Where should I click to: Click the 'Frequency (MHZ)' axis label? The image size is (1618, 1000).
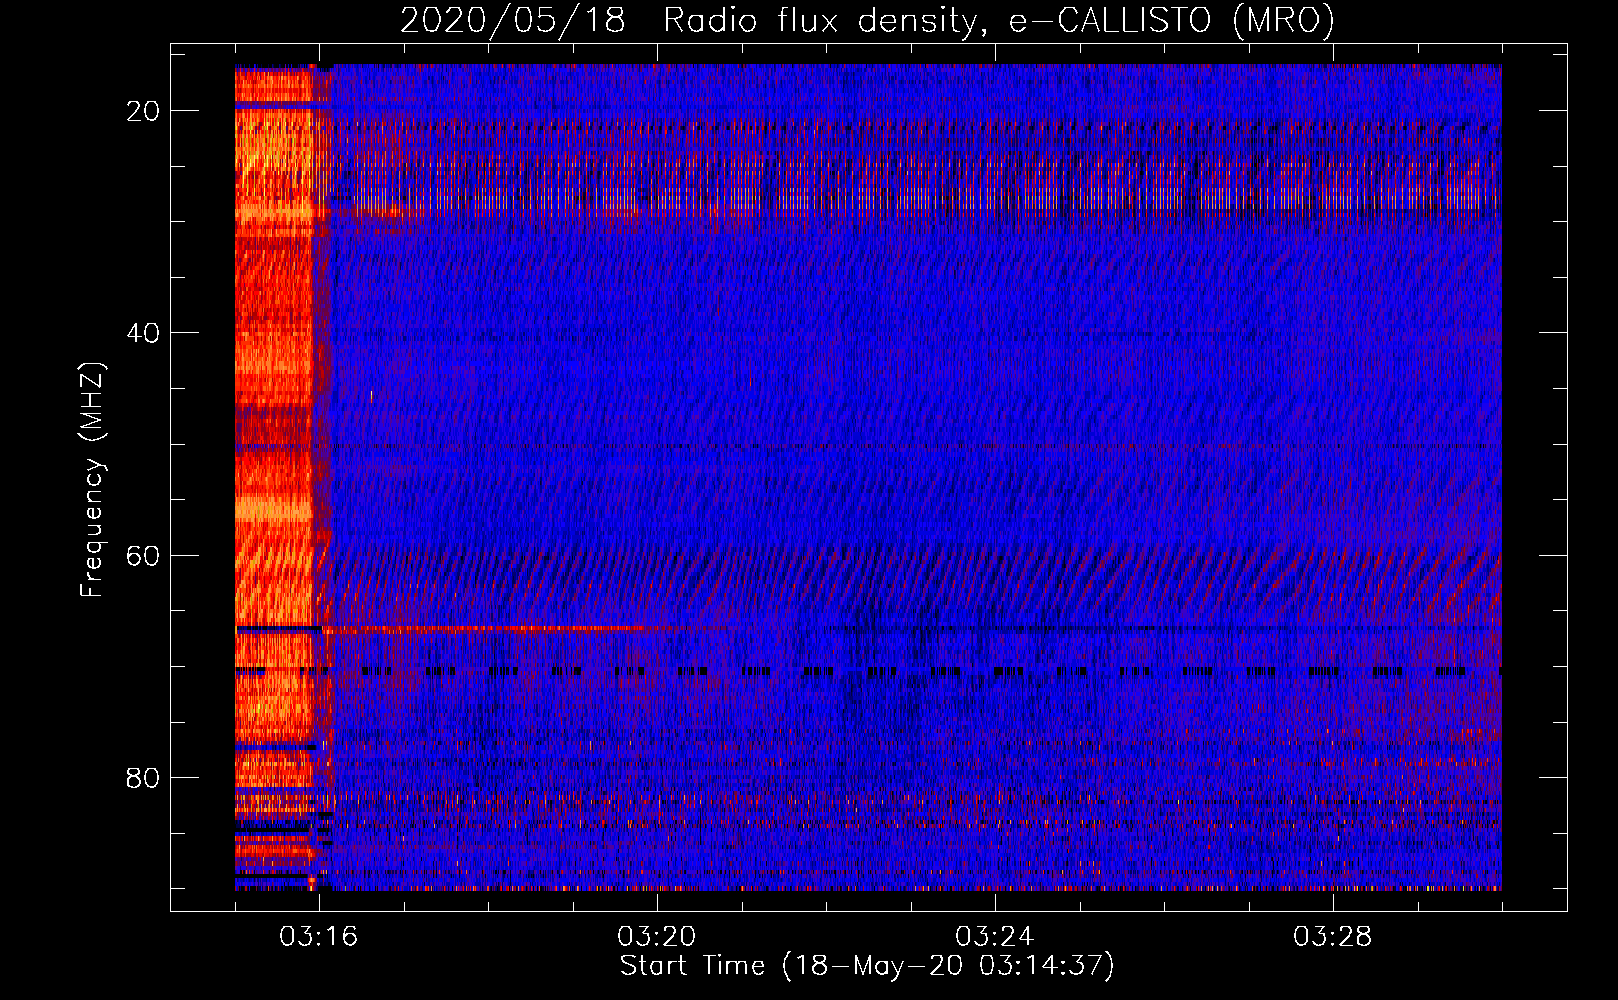pos(92,480)
